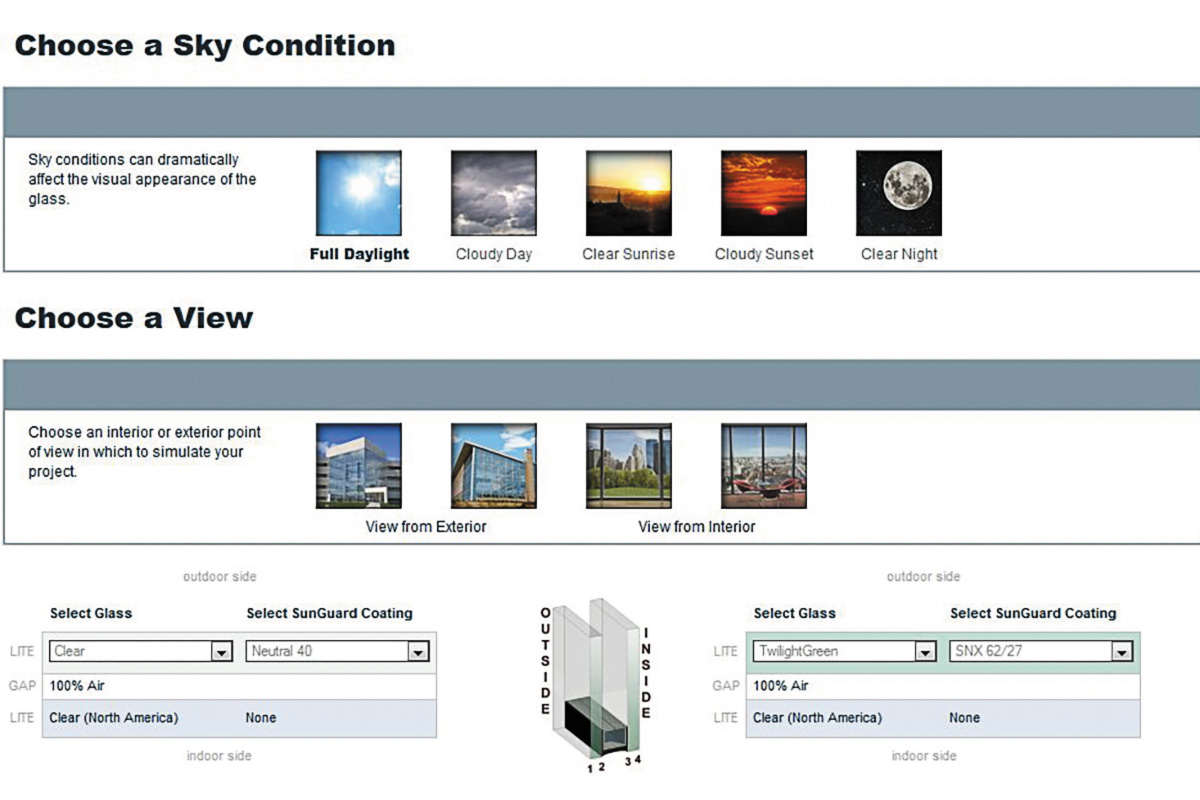Click the View from Exterior label
The width and height of the screenshot is (1200, 800).
point(426,526)
